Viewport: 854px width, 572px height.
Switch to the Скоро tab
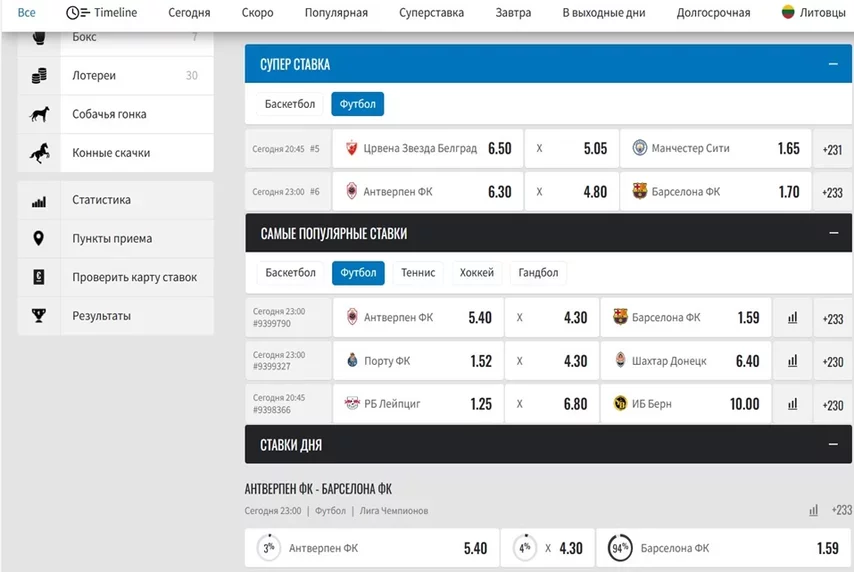(258, 13)
